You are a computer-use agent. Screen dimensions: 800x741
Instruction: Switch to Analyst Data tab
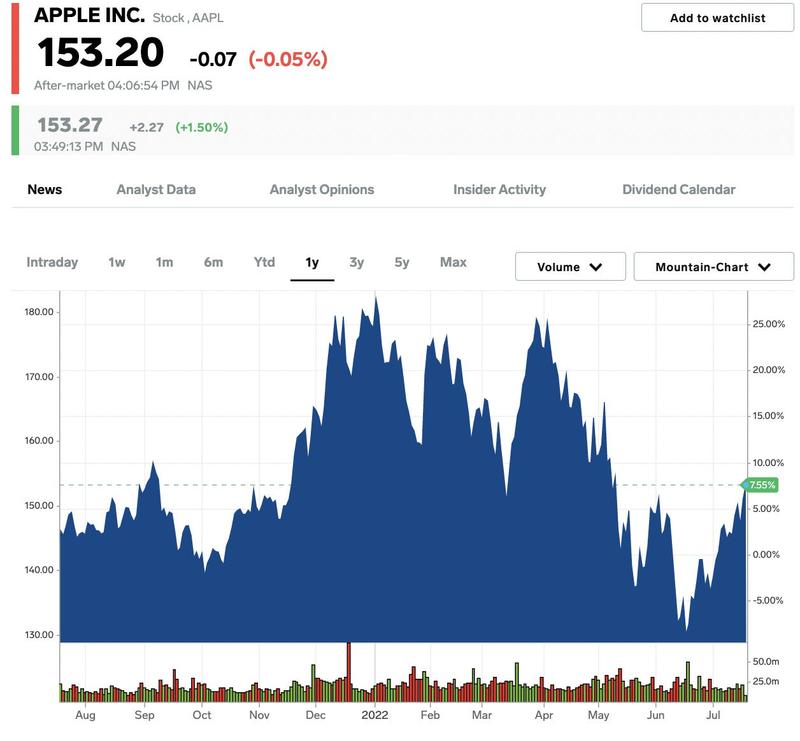[x=156, y=189]
